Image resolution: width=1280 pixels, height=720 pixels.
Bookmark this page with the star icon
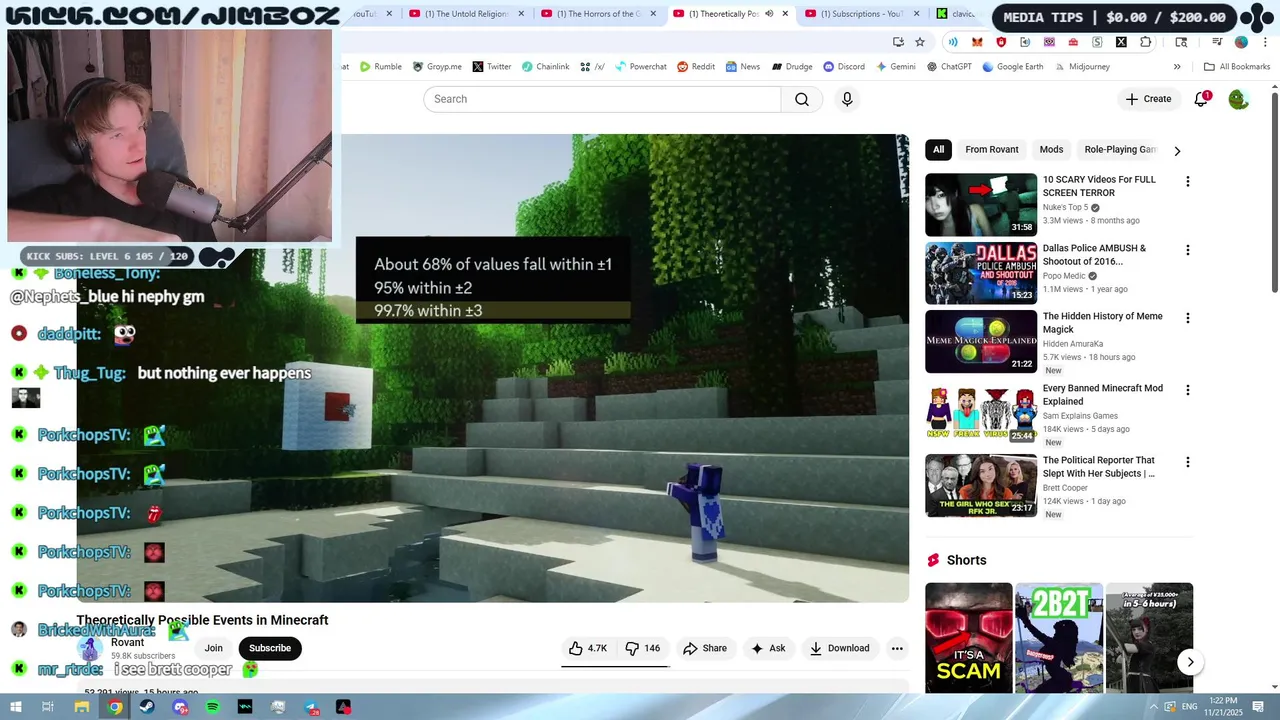pos(920,42)
